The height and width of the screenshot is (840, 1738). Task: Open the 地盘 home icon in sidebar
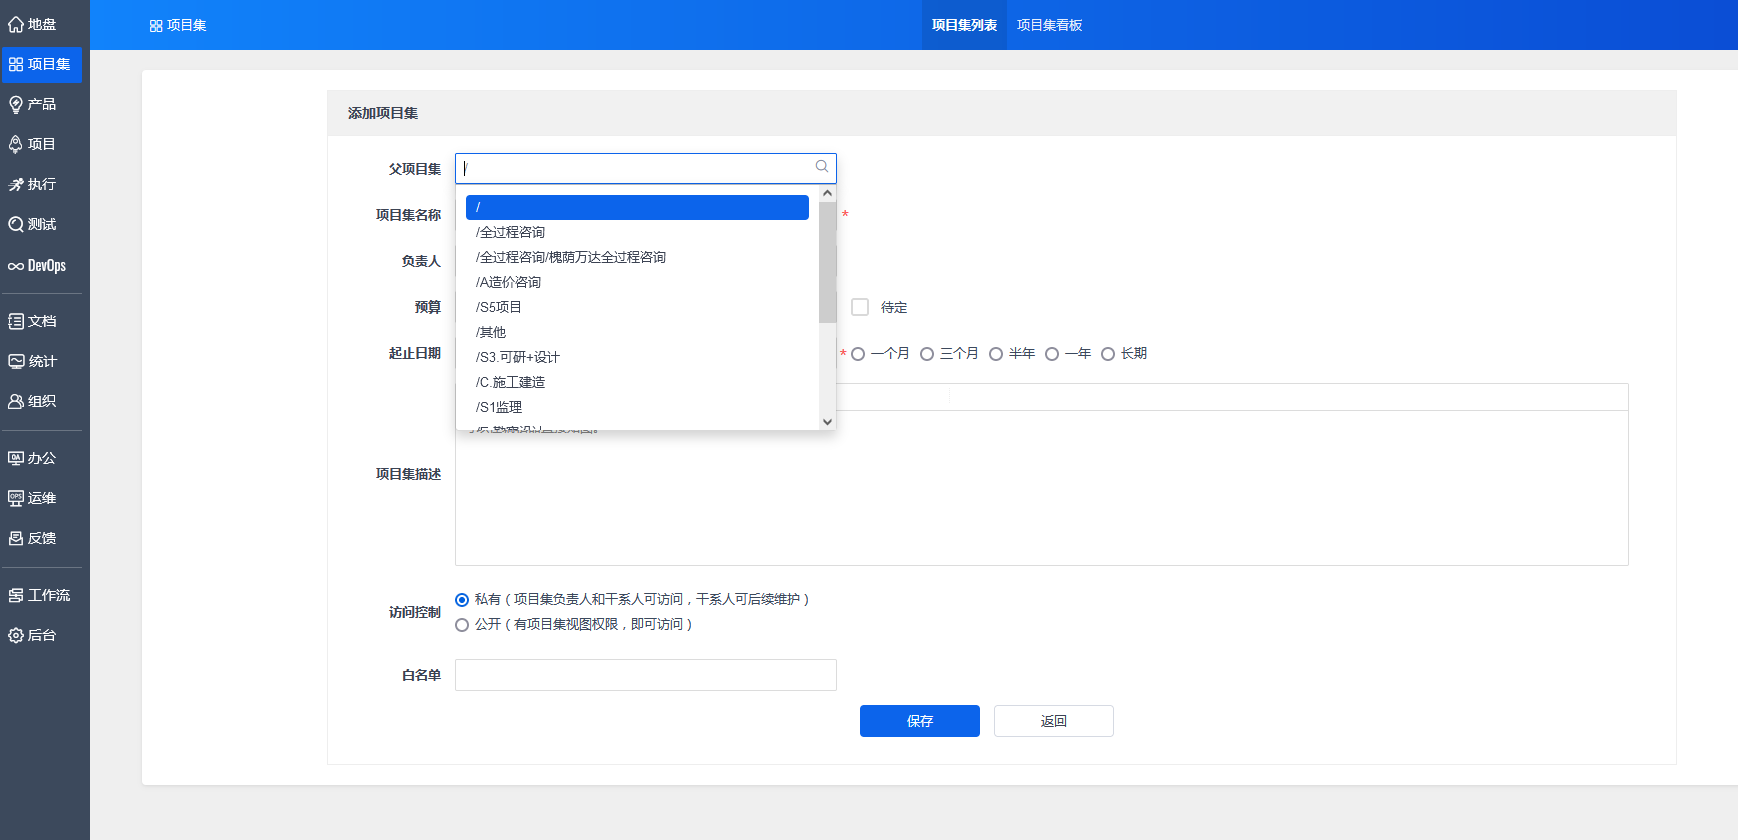tap(16, 25)
